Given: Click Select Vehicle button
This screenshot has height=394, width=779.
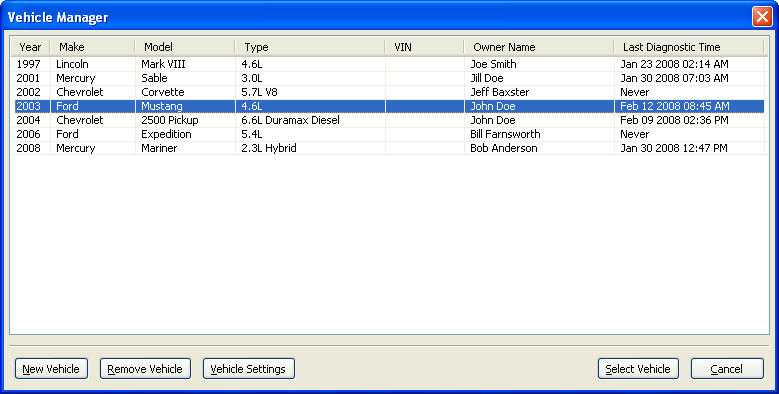Looking at the screenshot, I should pos(638,369).
